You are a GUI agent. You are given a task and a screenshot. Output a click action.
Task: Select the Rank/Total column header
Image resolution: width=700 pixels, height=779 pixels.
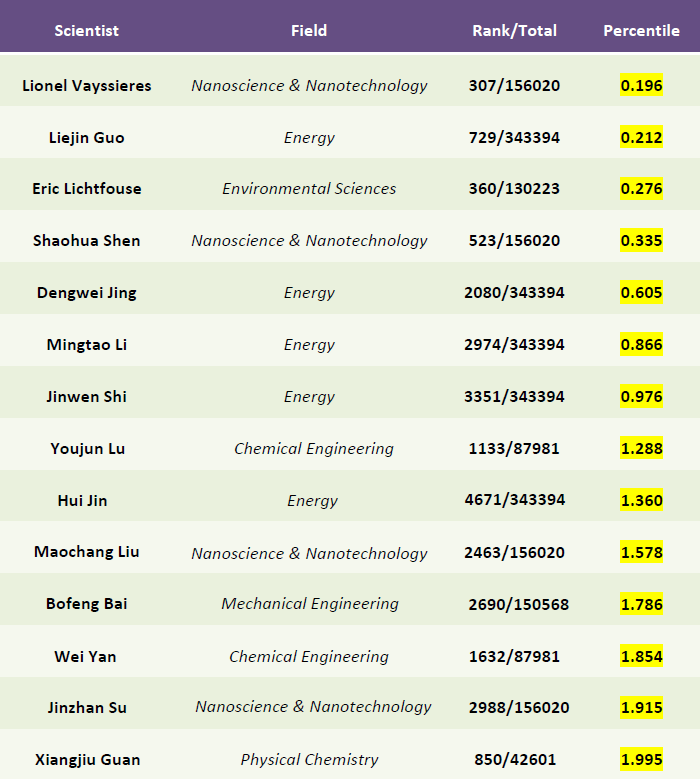(x=514, y=30)
